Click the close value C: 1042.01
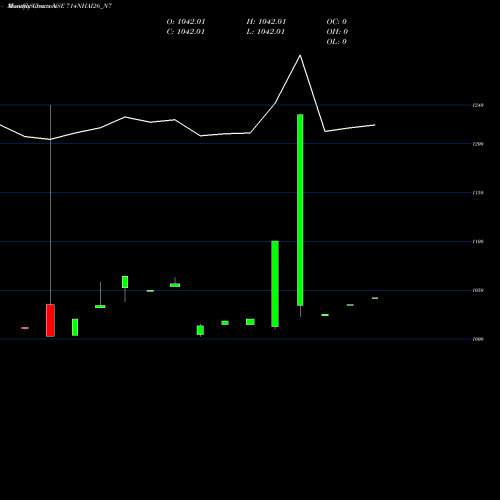The width and height of the screenshot is (500, 500). click(186, 32)
